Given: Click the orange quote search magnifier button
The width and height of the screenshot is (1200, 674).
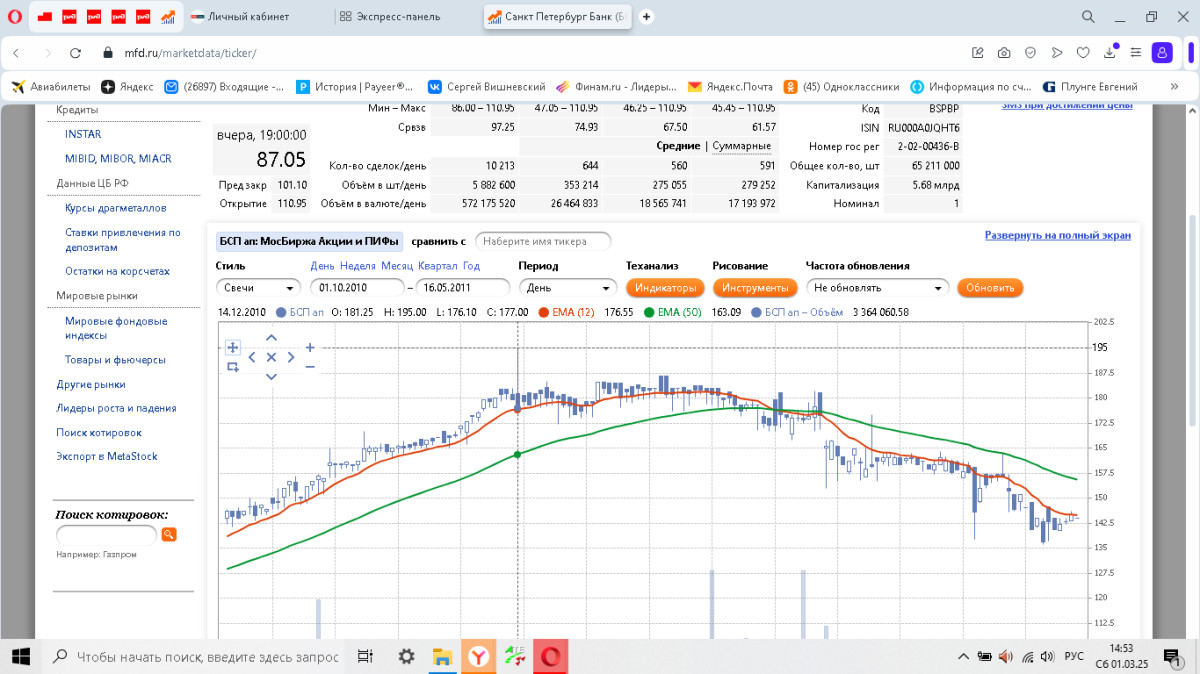Looking at the screenshot, I should [169, 535].
